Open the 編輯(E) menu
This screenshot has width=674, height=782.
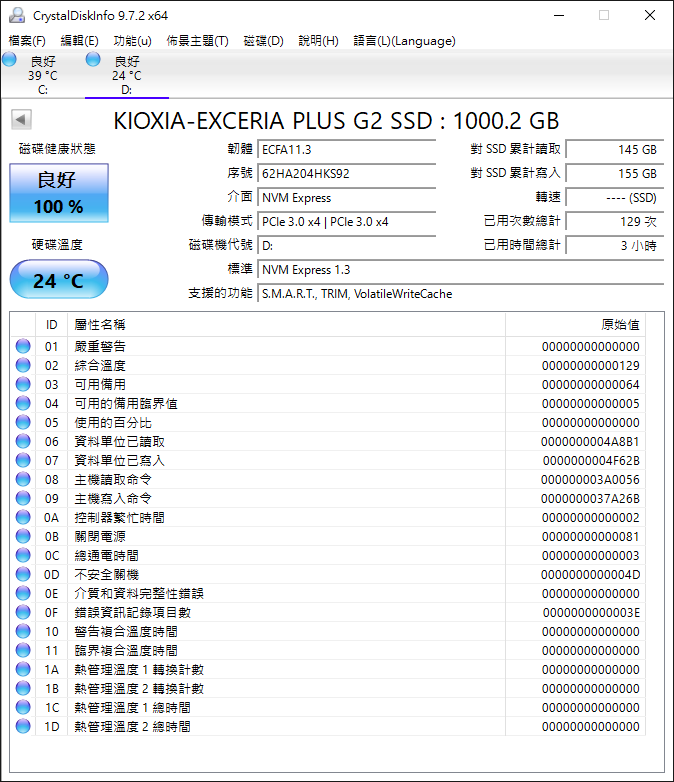(79, 41)
